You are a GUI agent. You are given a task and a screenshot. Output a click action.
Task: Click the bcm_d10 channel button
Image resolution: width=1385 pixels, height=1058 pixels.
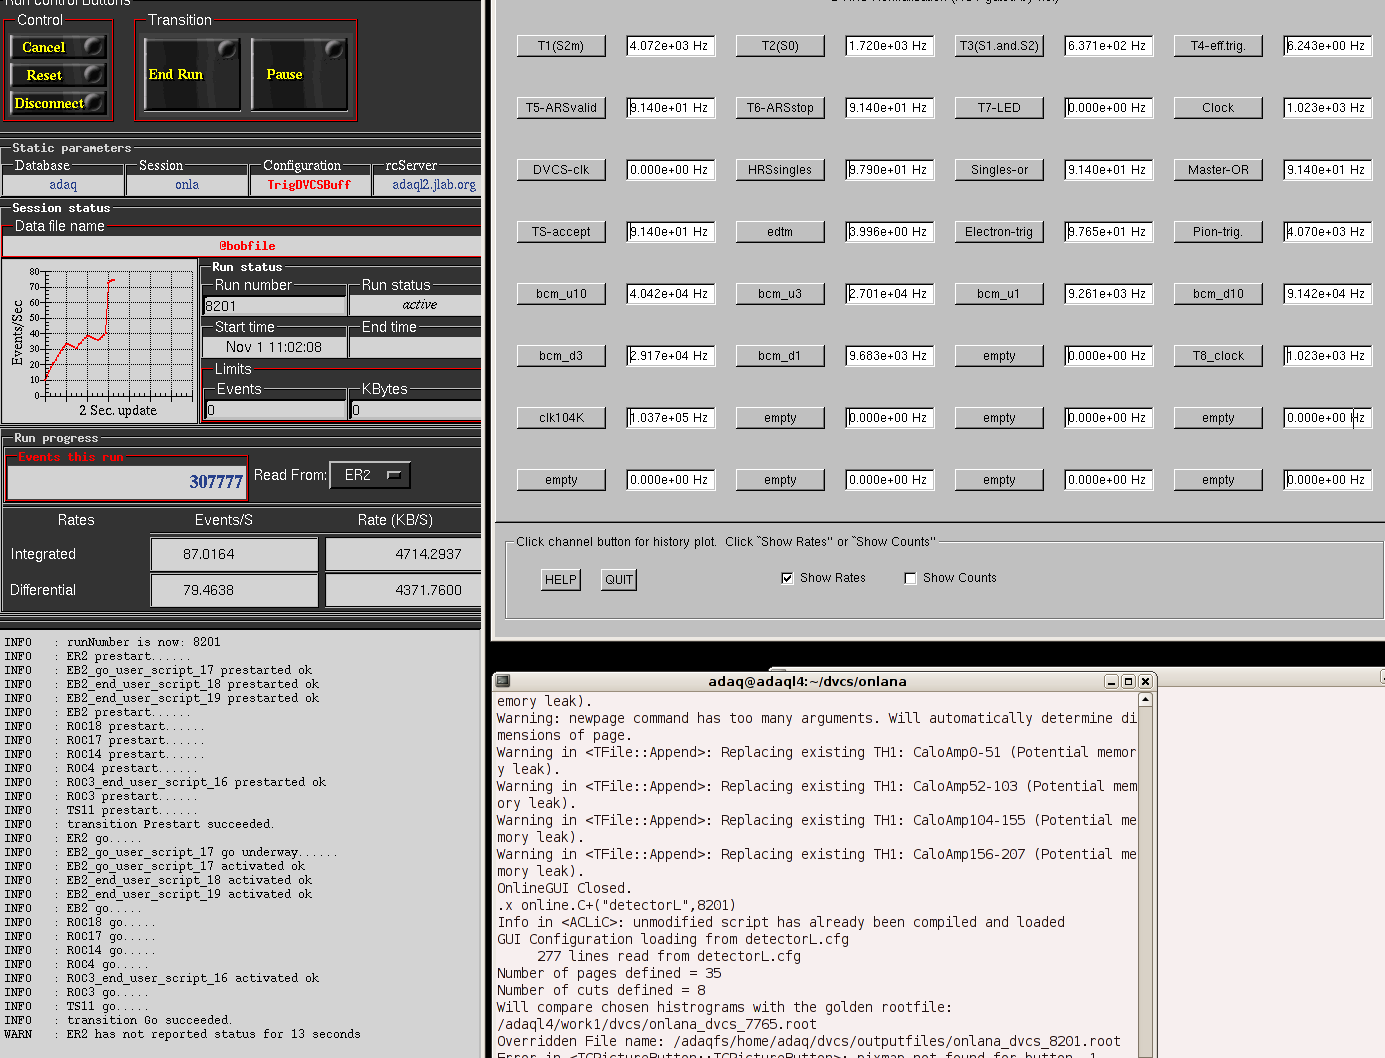tap(1218, 294)
